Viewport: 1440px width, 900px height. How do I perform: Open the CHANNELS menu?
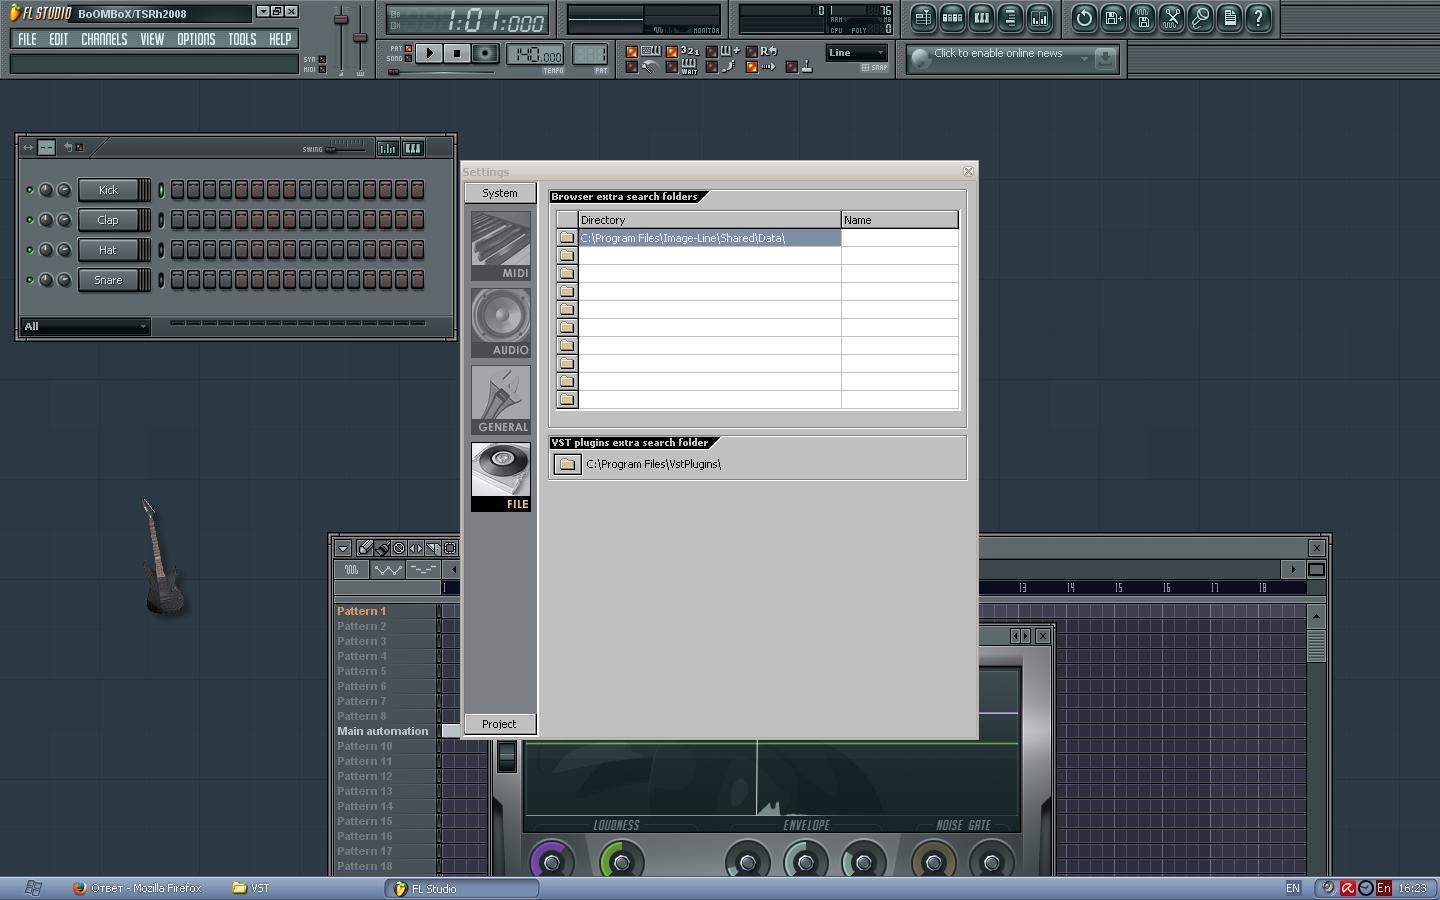tap(104, 39)
